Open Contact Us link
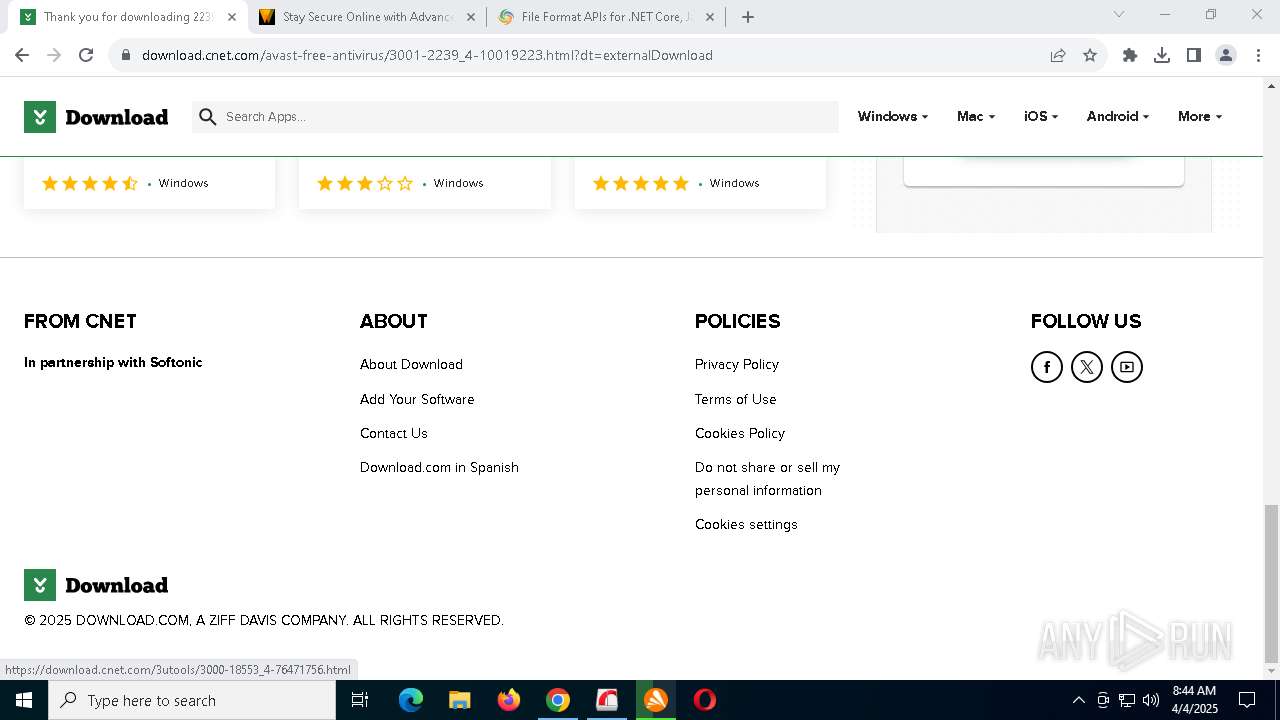 [394, 433]
